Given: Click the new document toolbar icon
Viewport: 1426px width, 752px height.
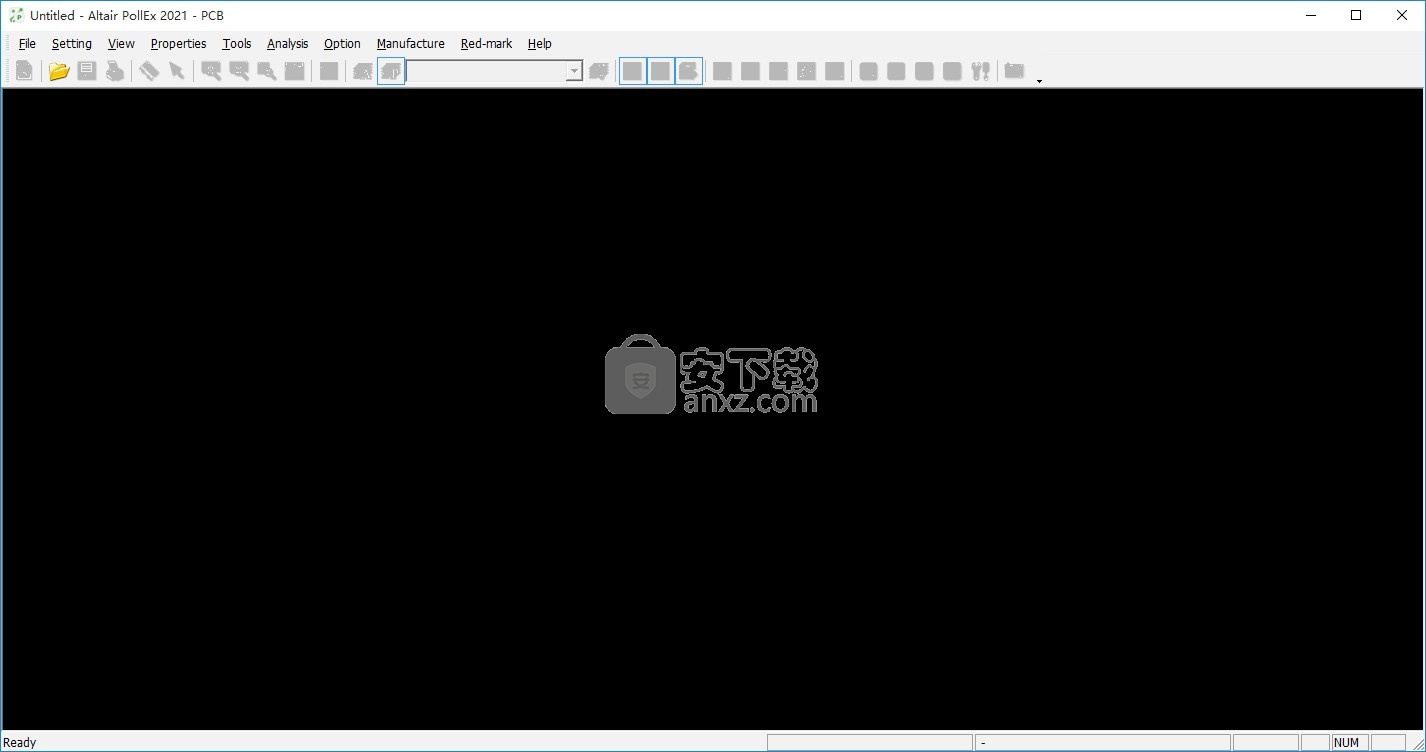Looking at the screenshot, I should point(24,71).
